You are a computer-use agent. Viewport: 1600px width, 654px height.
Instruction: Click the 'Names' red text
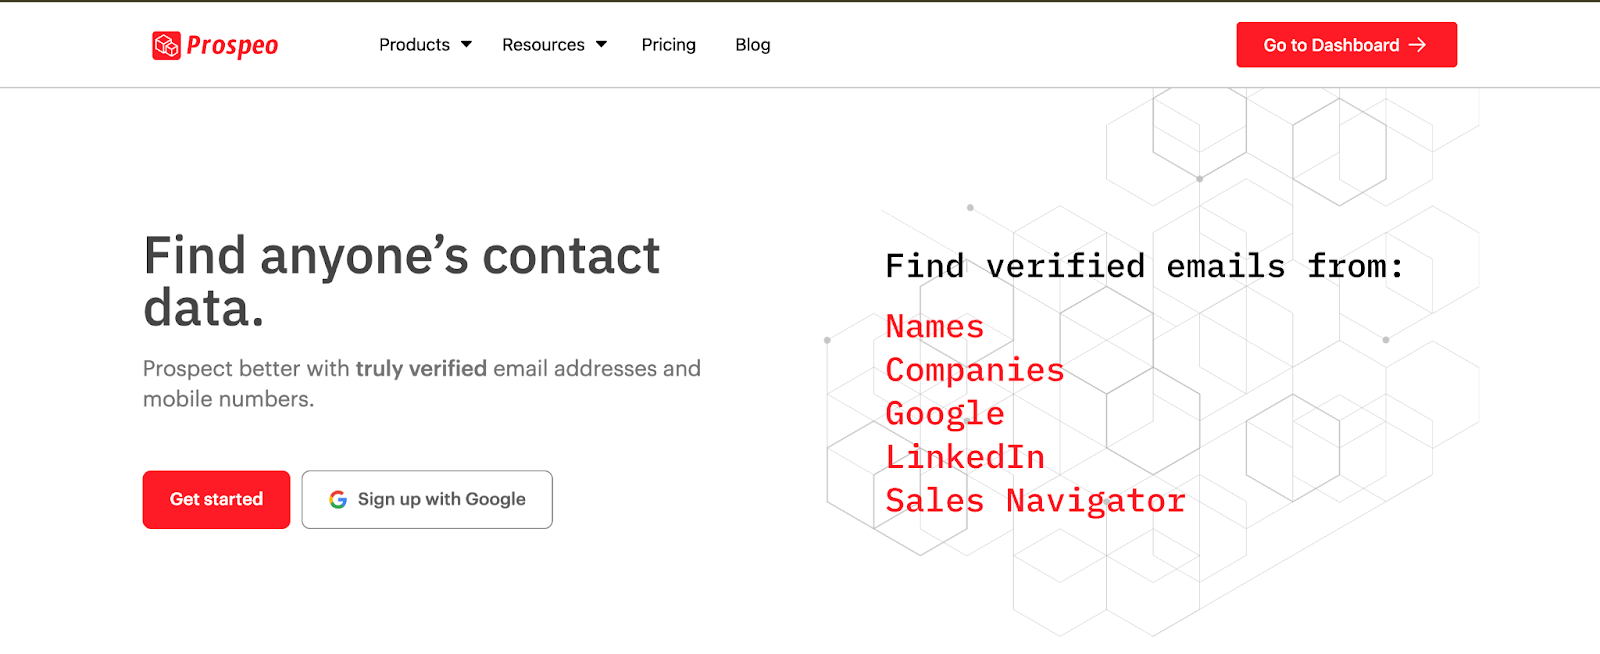coord(934,327)
